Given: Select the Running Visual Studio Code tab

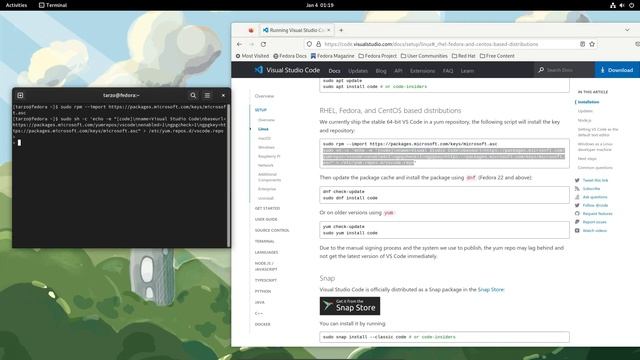Looking at the screenshot, I should click(297, 30).
